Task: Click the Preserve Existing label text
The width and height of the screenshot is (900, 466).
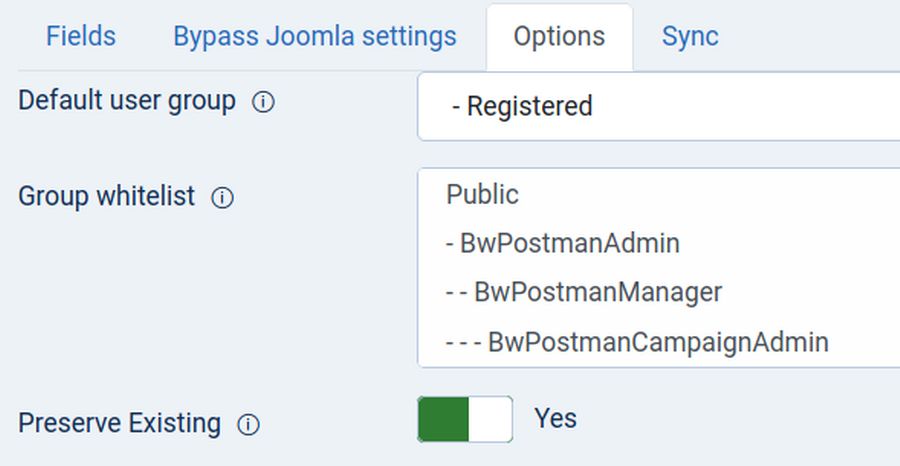Action: pos(119,423)
